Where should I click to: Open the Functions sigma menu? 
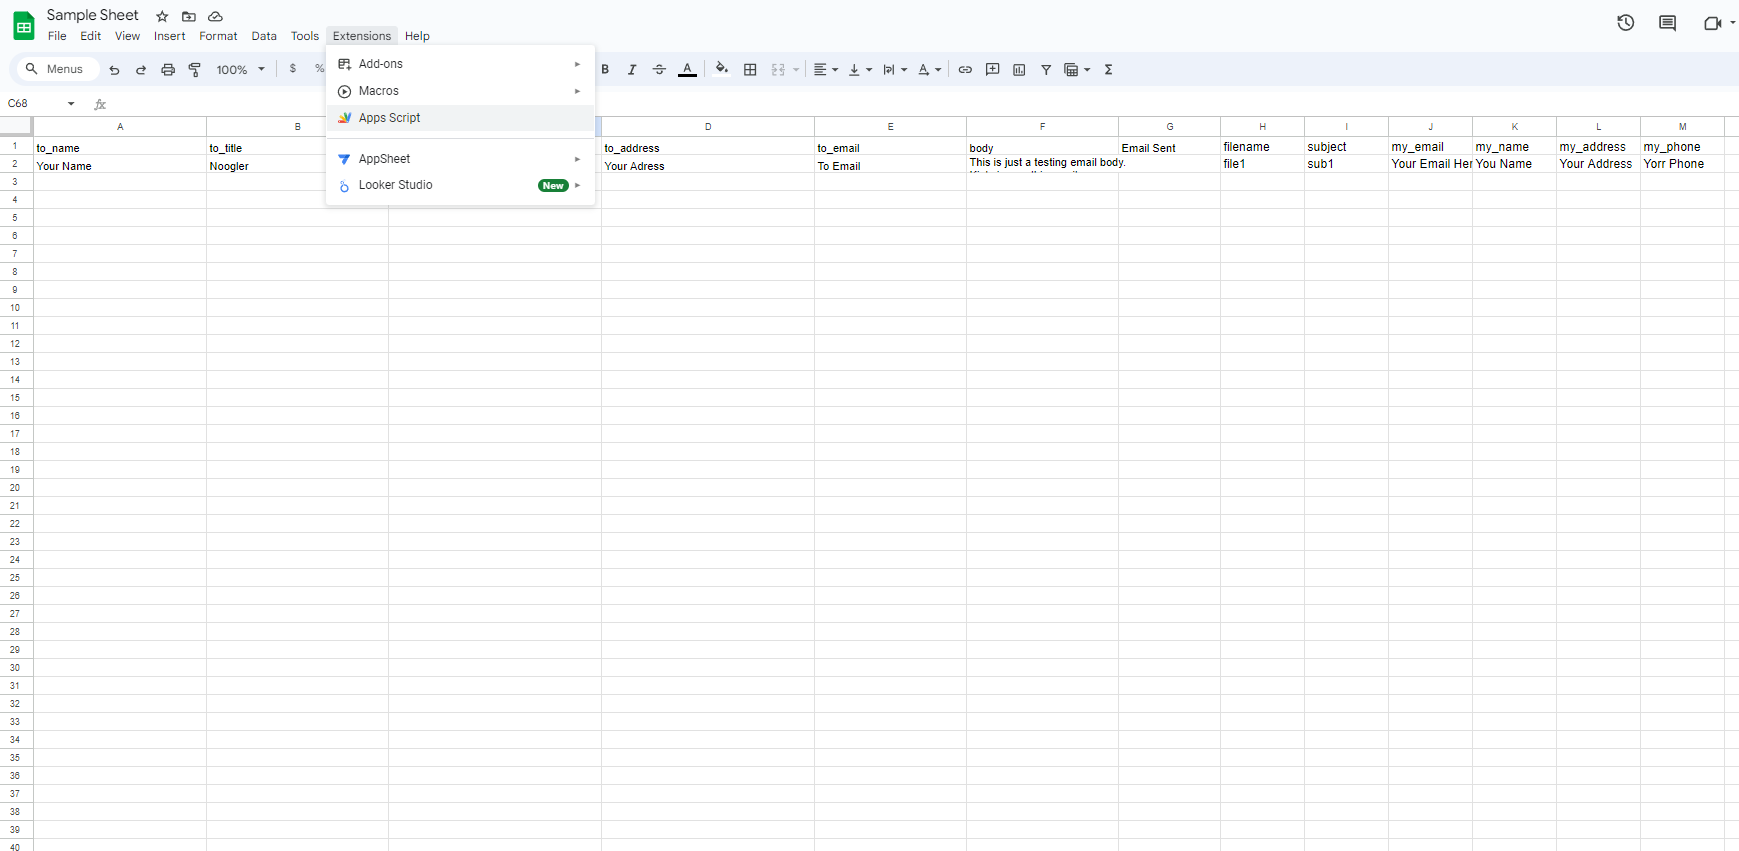tap(1108, 70)
